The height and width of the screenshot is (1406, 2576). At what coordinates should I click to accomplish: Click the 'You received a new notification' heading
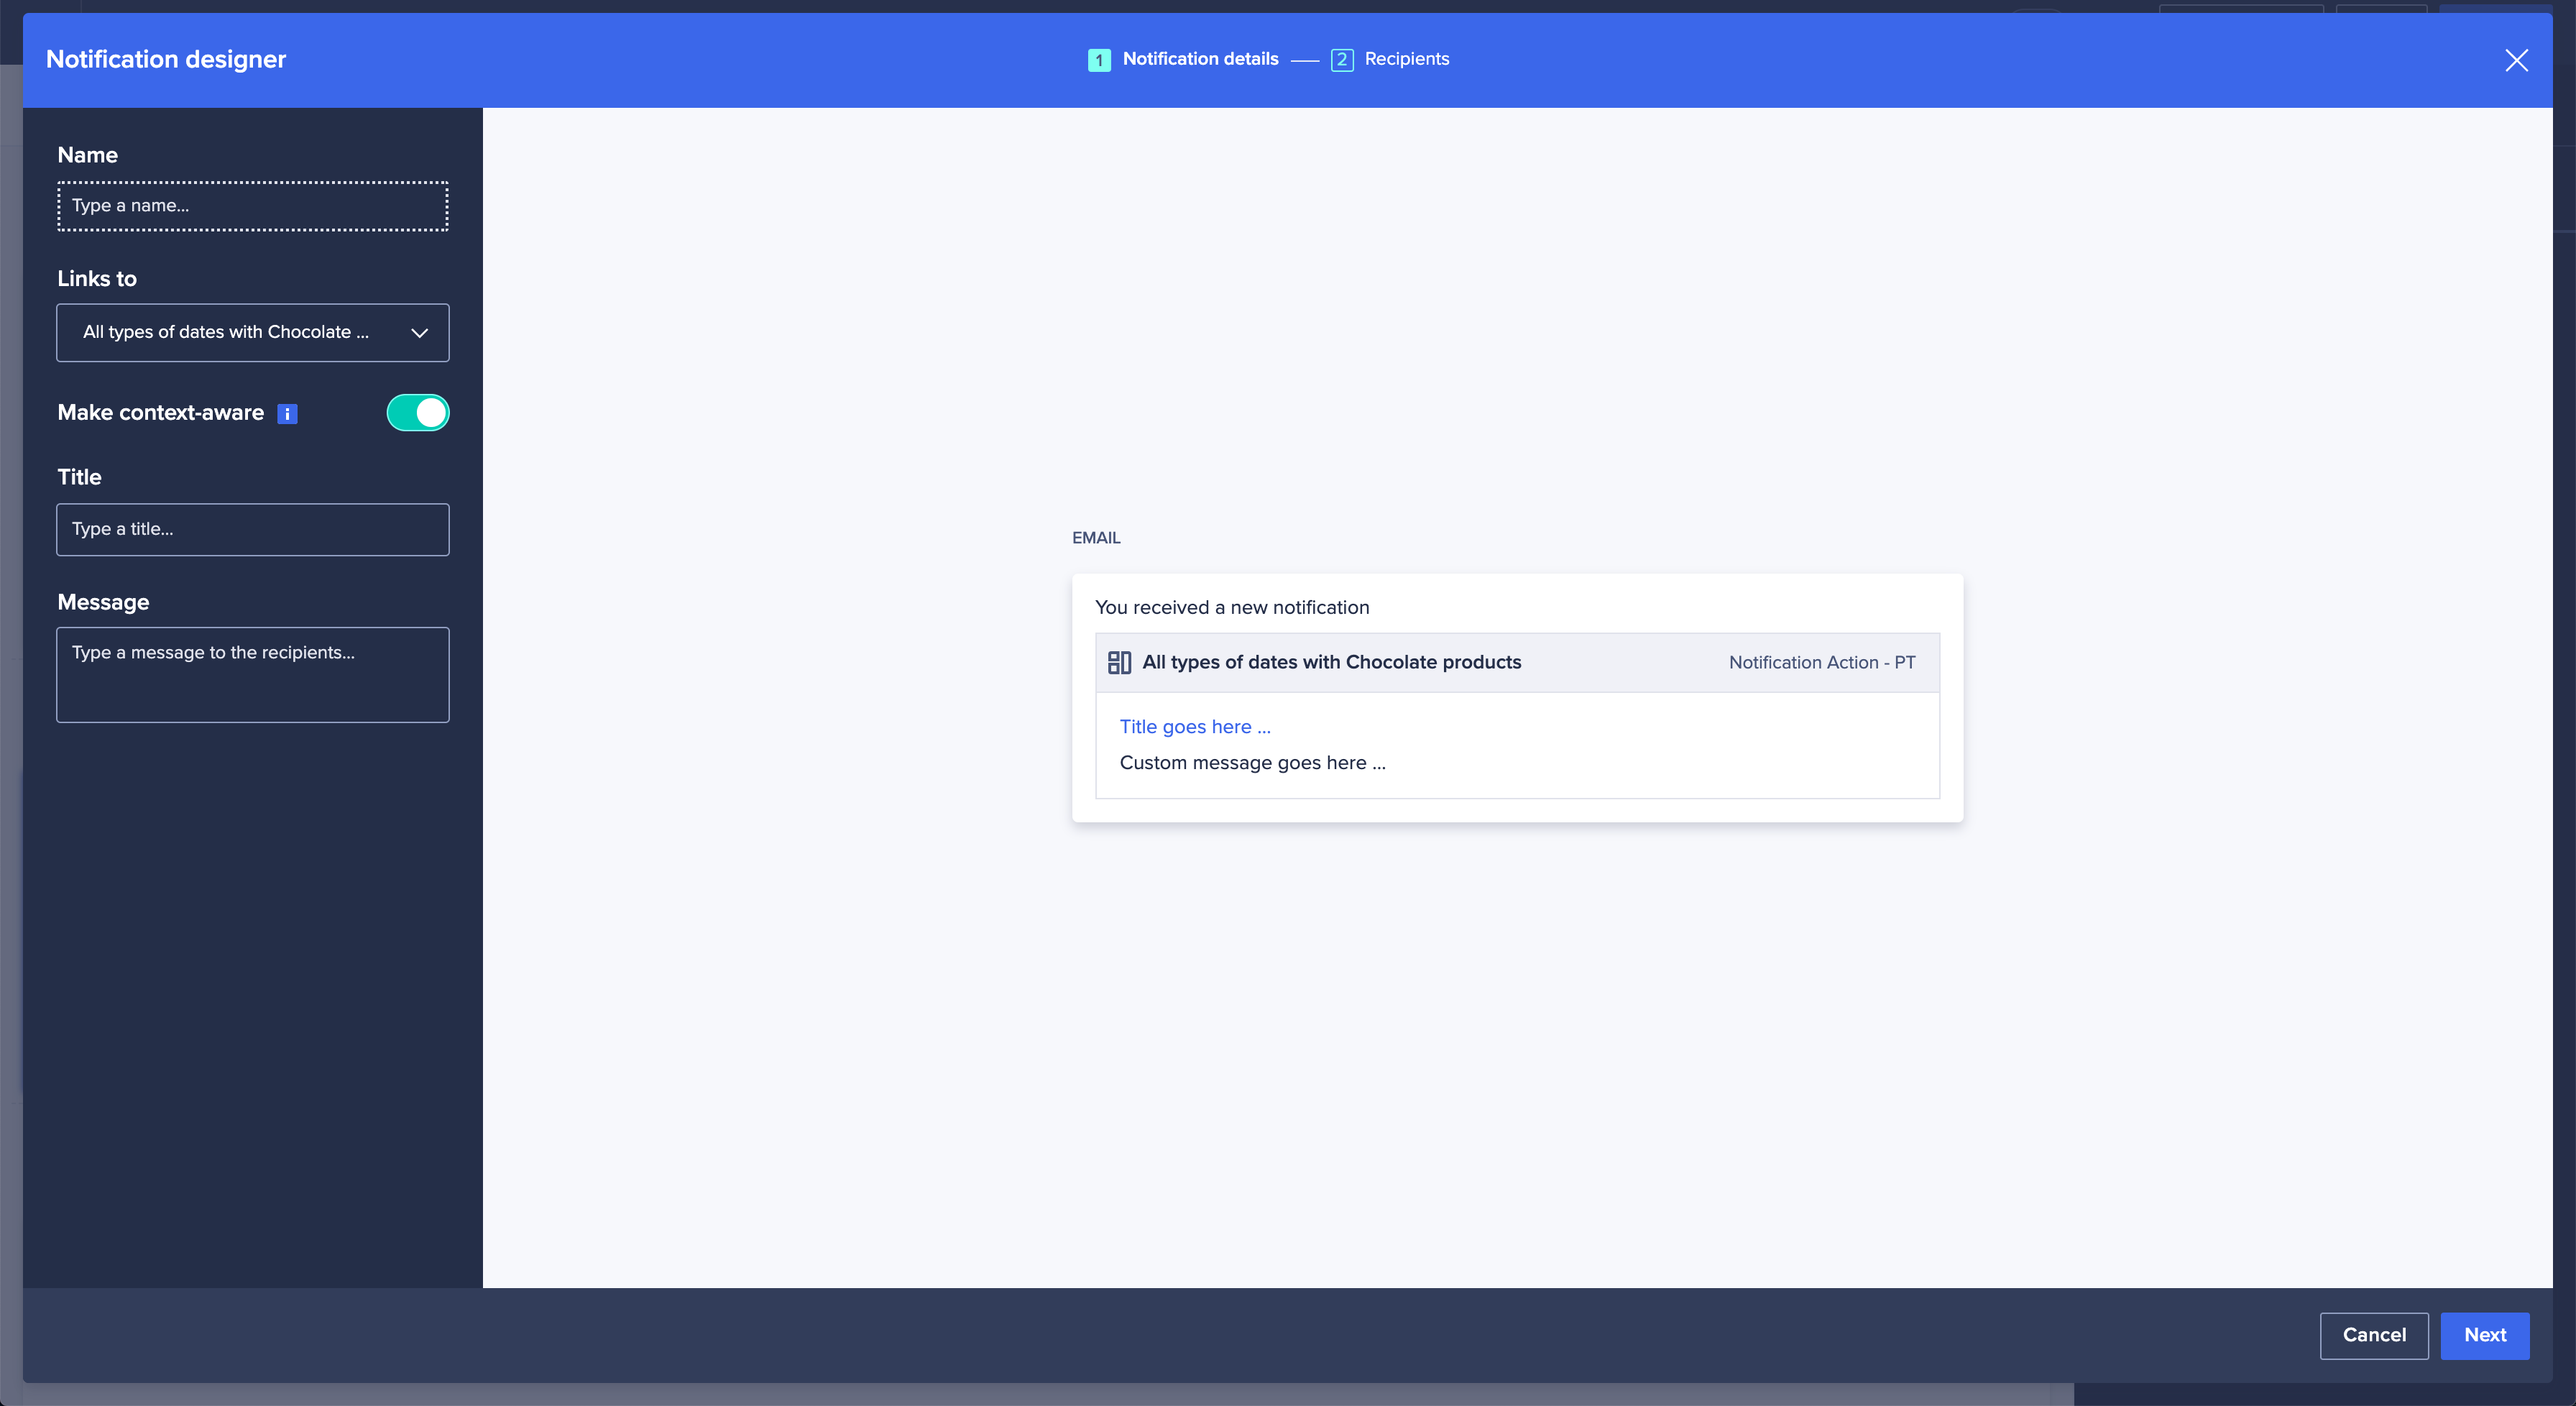1232,607
